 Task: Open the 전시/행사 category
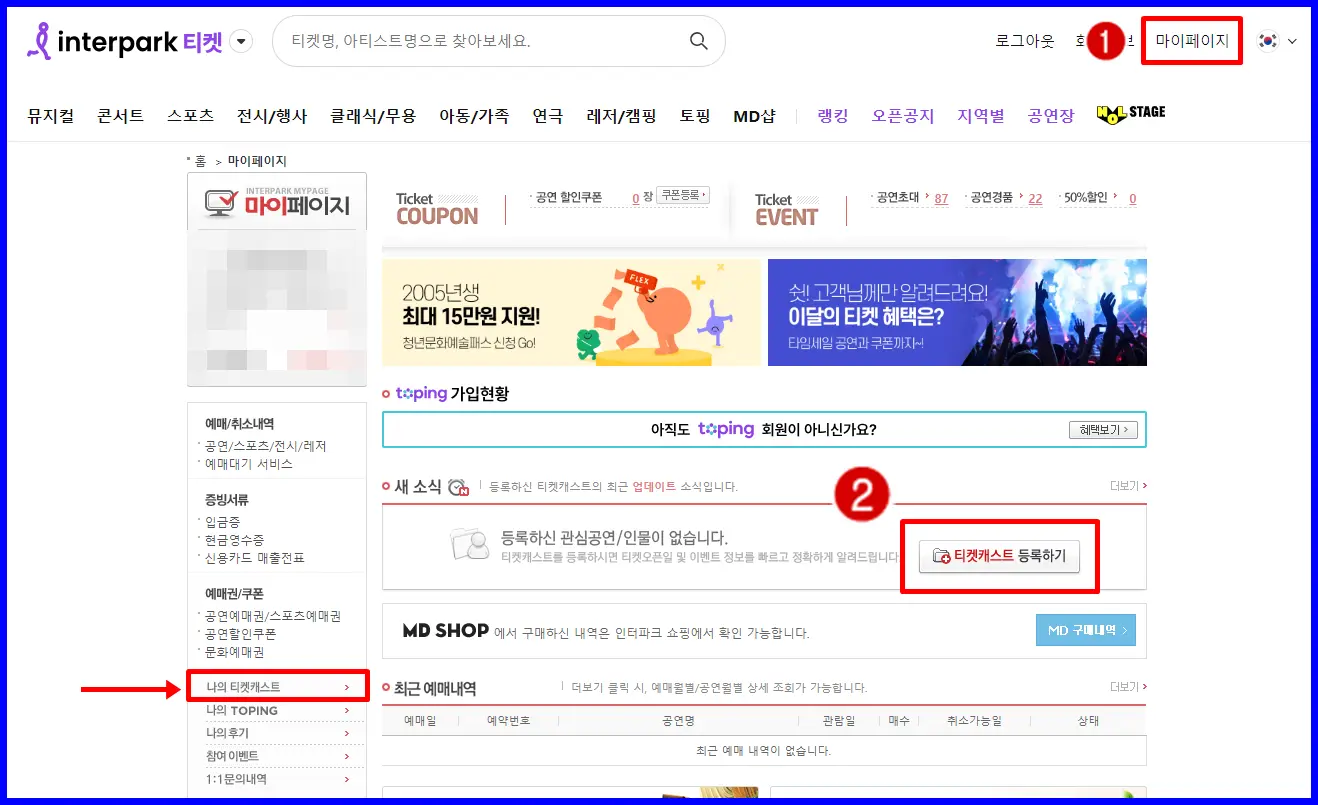(272, 115)
